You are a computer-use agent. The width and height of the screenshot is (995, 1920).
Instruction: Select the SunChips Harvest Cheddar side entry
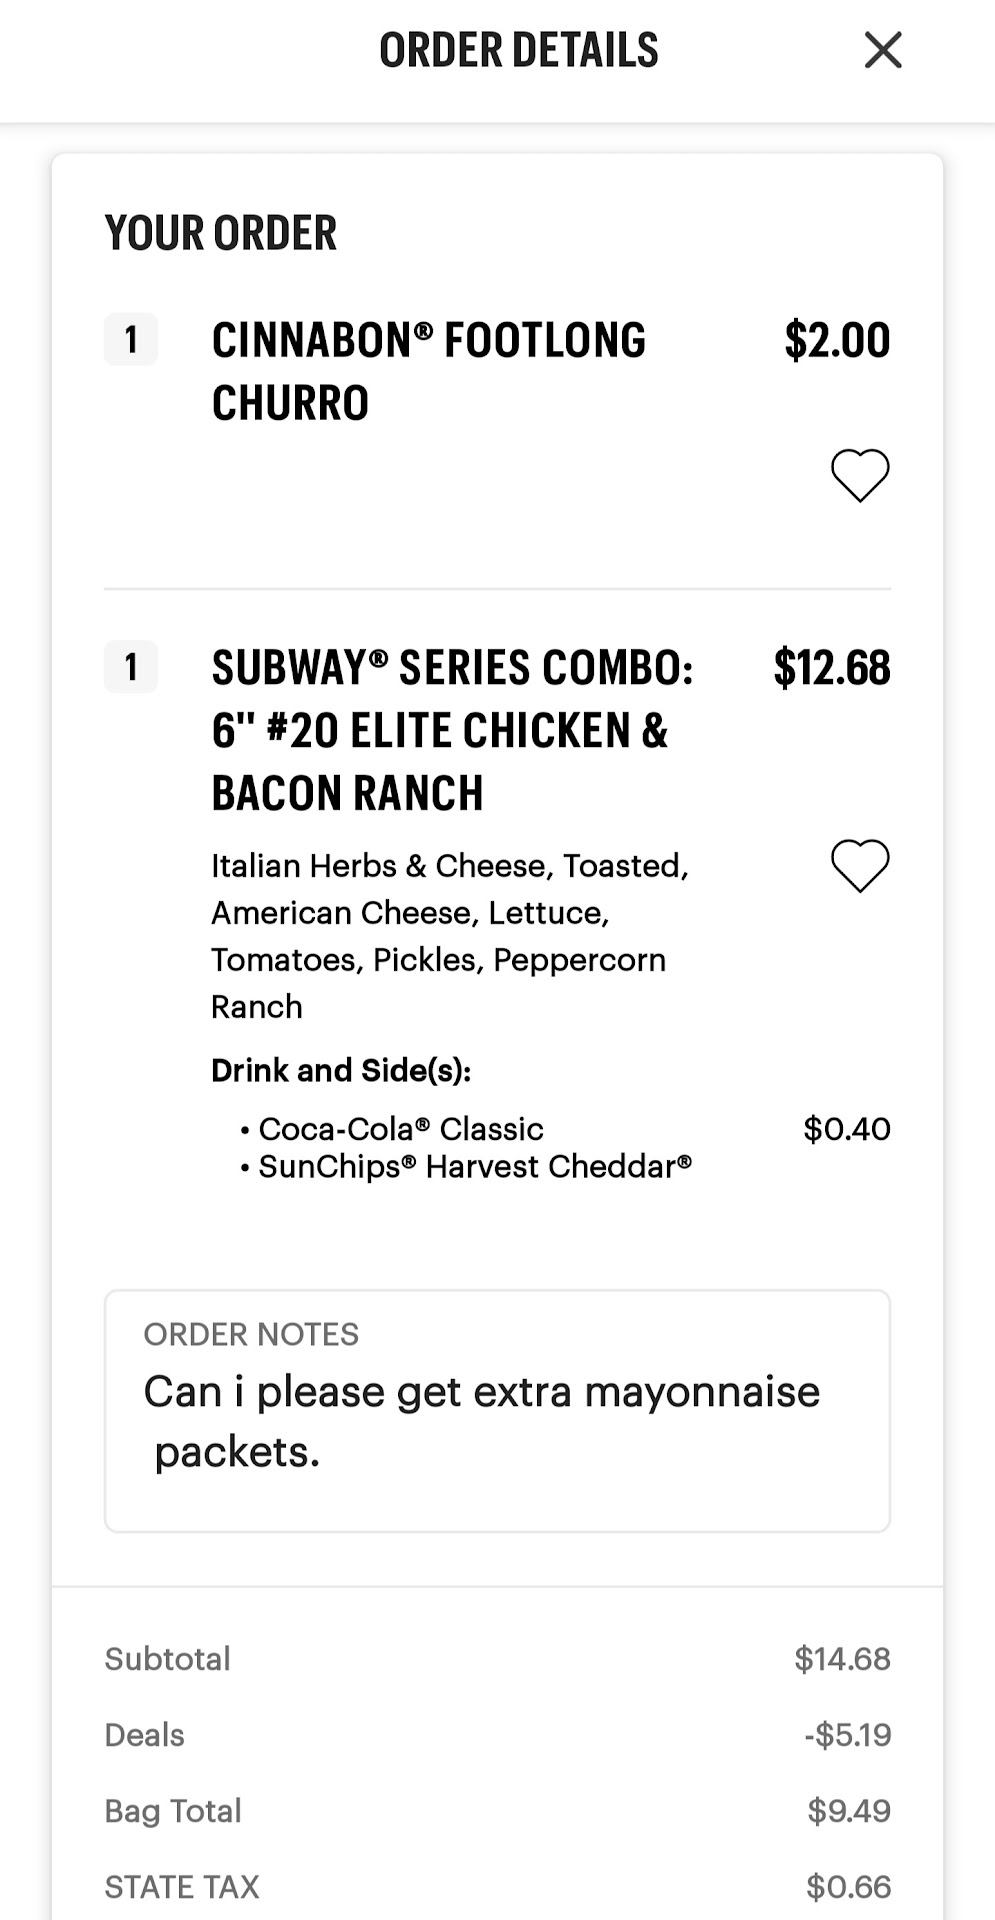point(474,1167)
